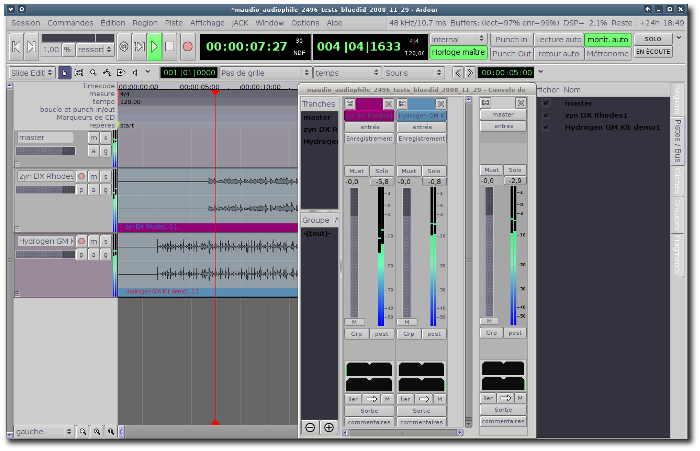Toggle Hydrogen GM Kit demo1 display checkbox
The height and width of the screenshot is (451, 700).
(545, 127)
